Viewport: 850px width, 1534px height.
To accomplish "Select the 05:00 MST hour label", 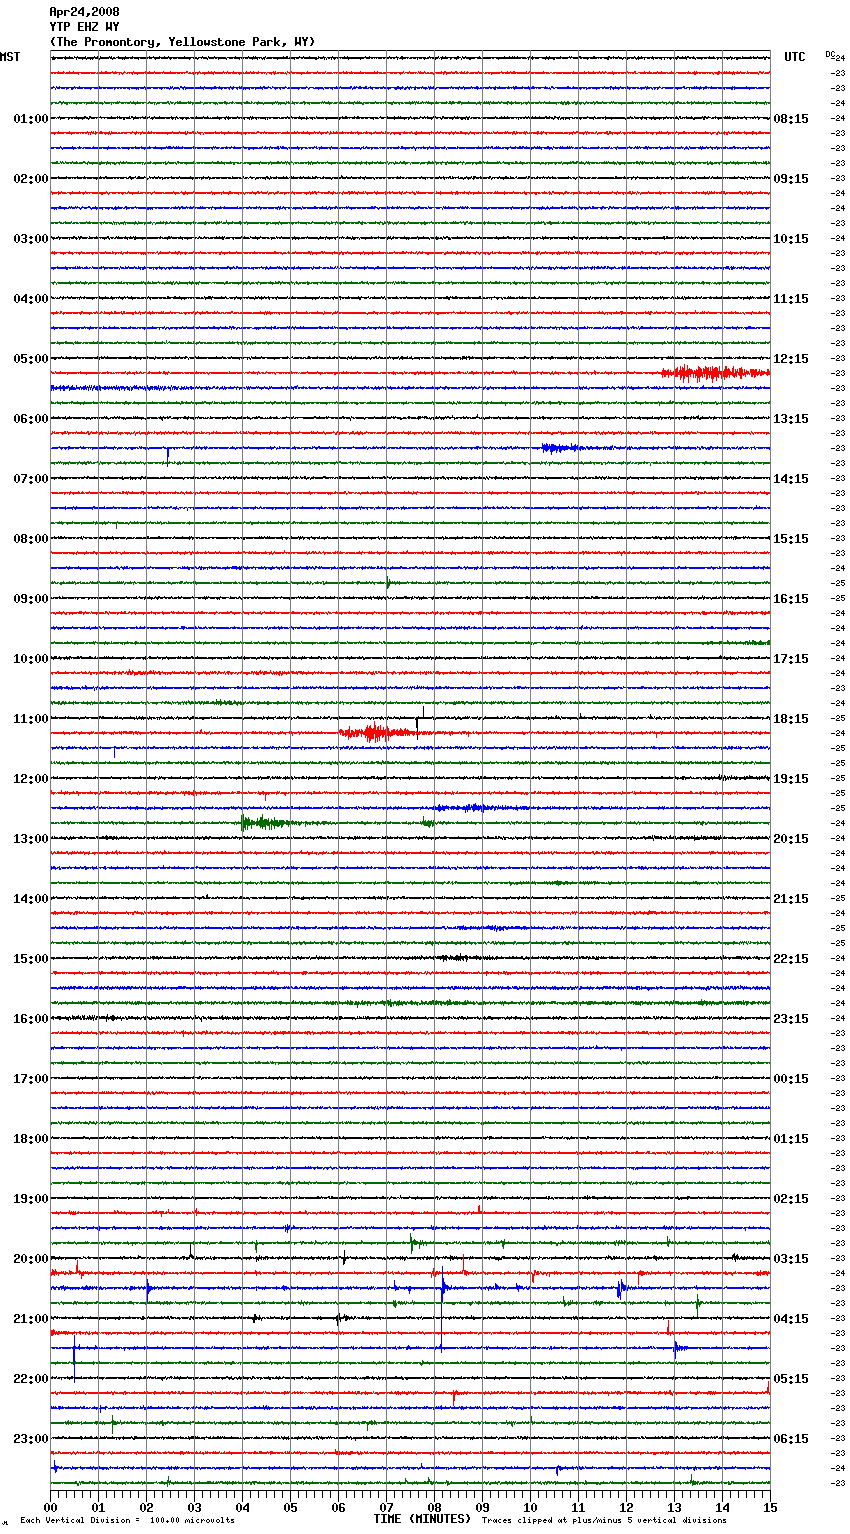I will click(30, 359).
